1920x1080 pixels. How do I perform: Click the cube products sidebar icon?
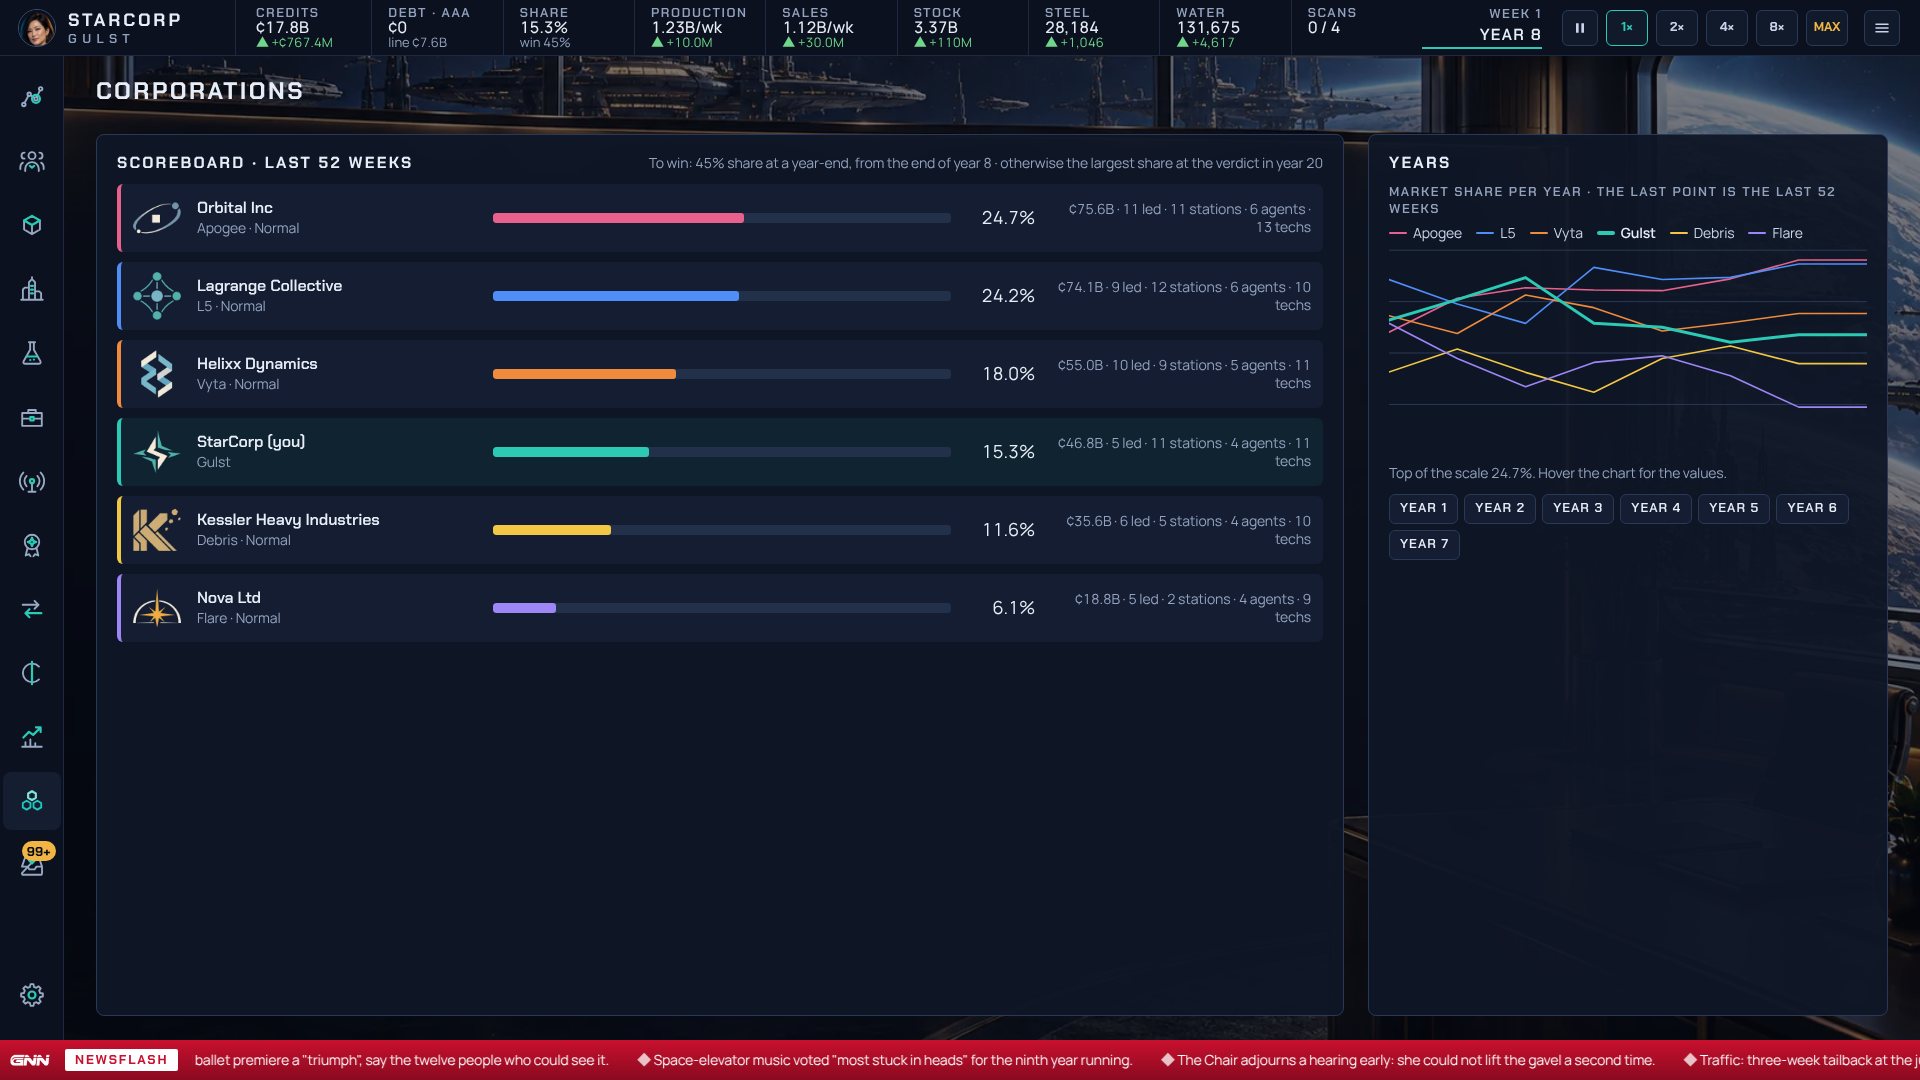point(32,225)
